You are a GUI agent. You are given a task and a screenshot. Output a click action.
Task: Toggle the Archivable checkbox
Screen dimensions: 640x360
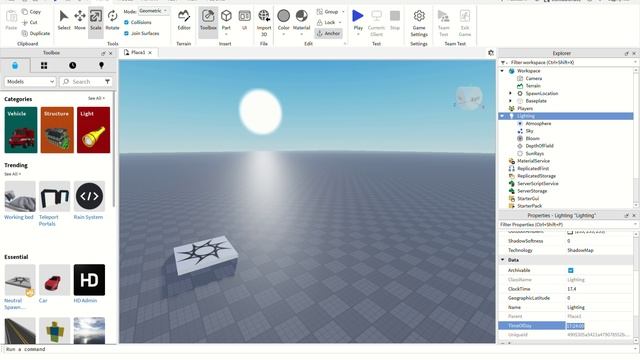point(570,270)
